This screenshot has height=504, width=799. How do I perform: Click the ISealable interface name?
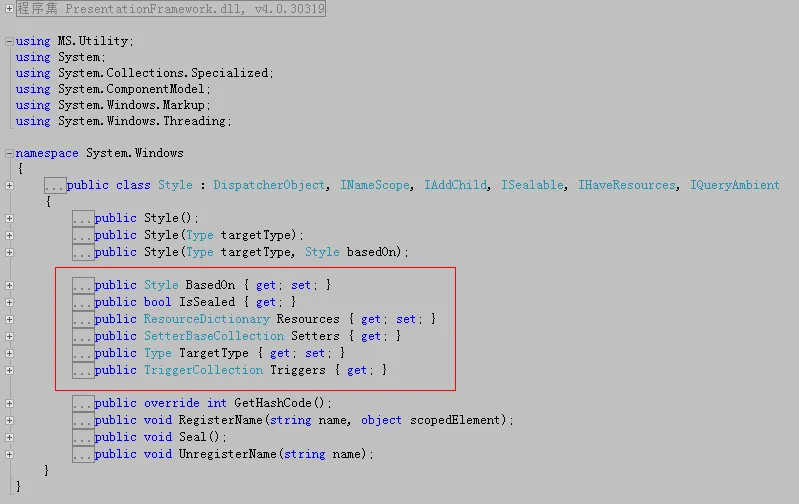[532, 185]
